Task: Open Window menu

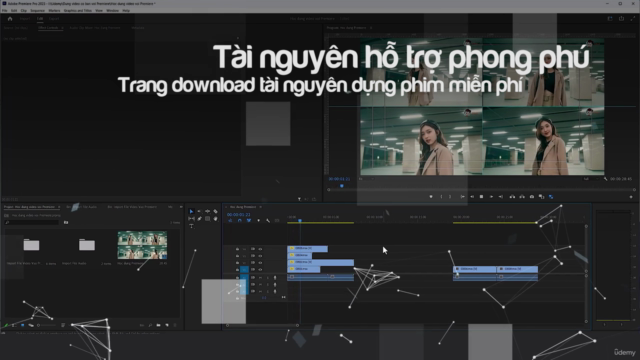Action: [112, 11]
